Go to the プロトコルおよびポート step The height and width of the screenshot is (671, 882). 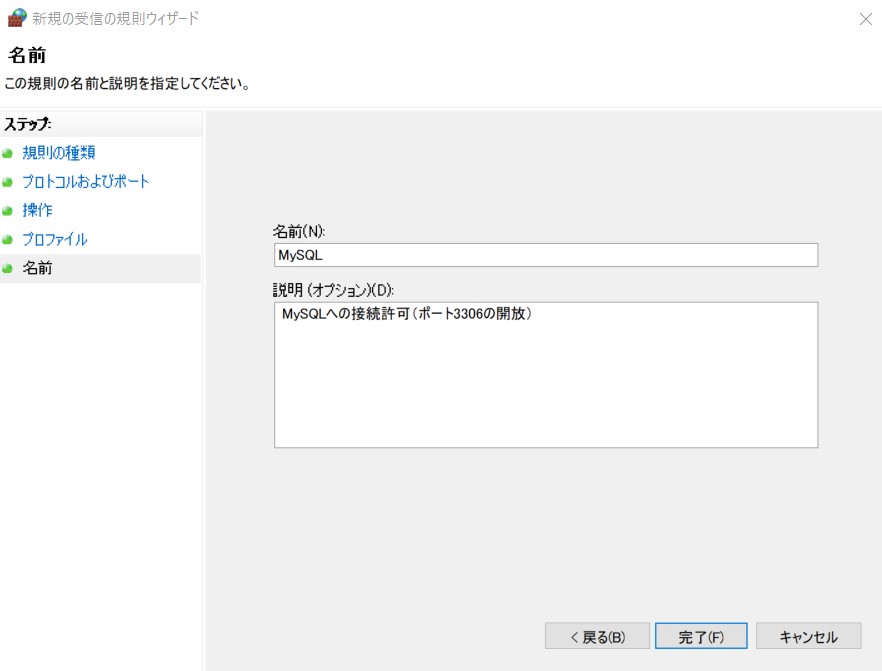(x=86, y=181)
